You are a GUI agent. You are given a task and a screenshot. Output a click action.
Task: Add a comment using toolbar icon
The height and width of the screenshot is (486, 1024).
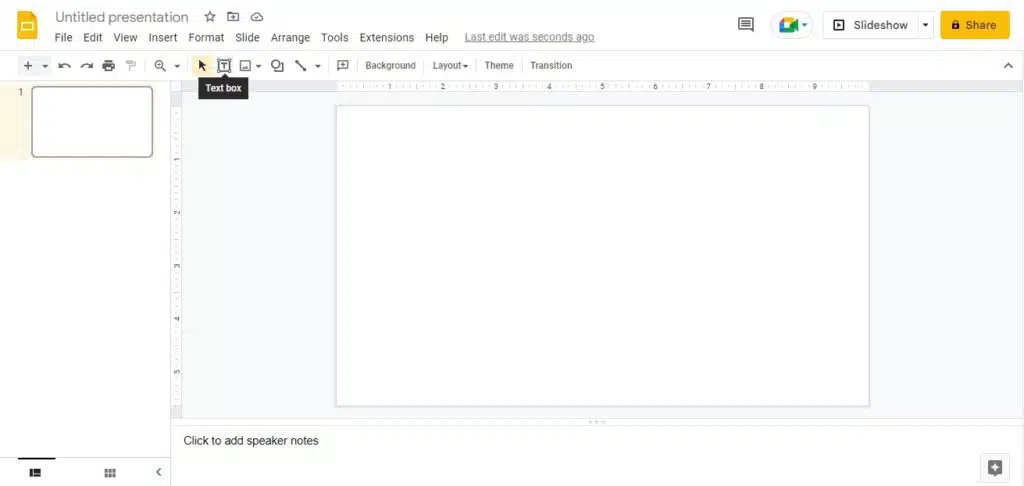click(x=342, y=66)
